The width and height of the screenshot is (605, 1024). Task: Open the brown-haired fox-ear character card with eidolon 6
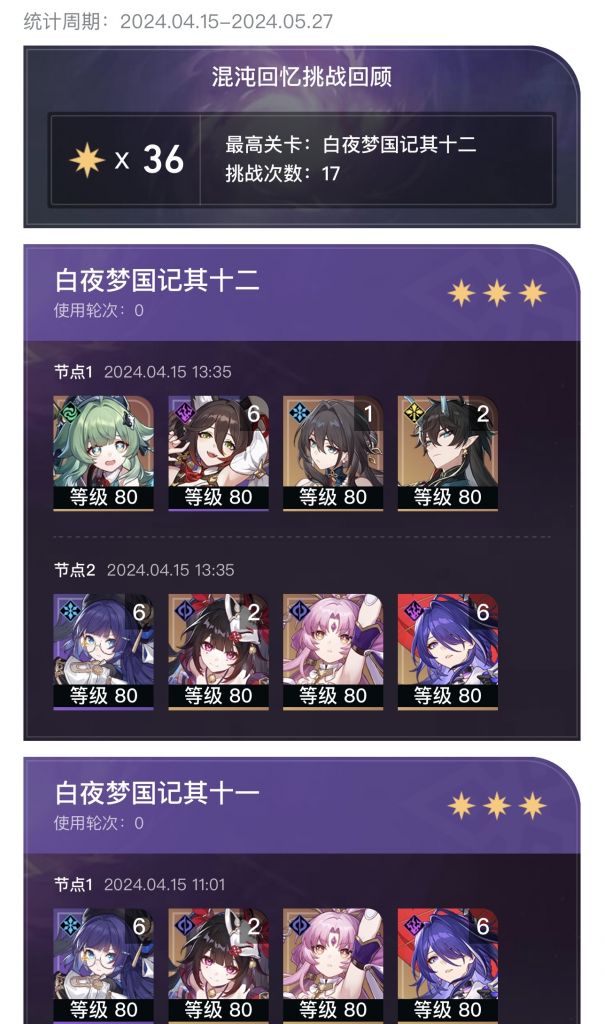[x=218, y=452]
